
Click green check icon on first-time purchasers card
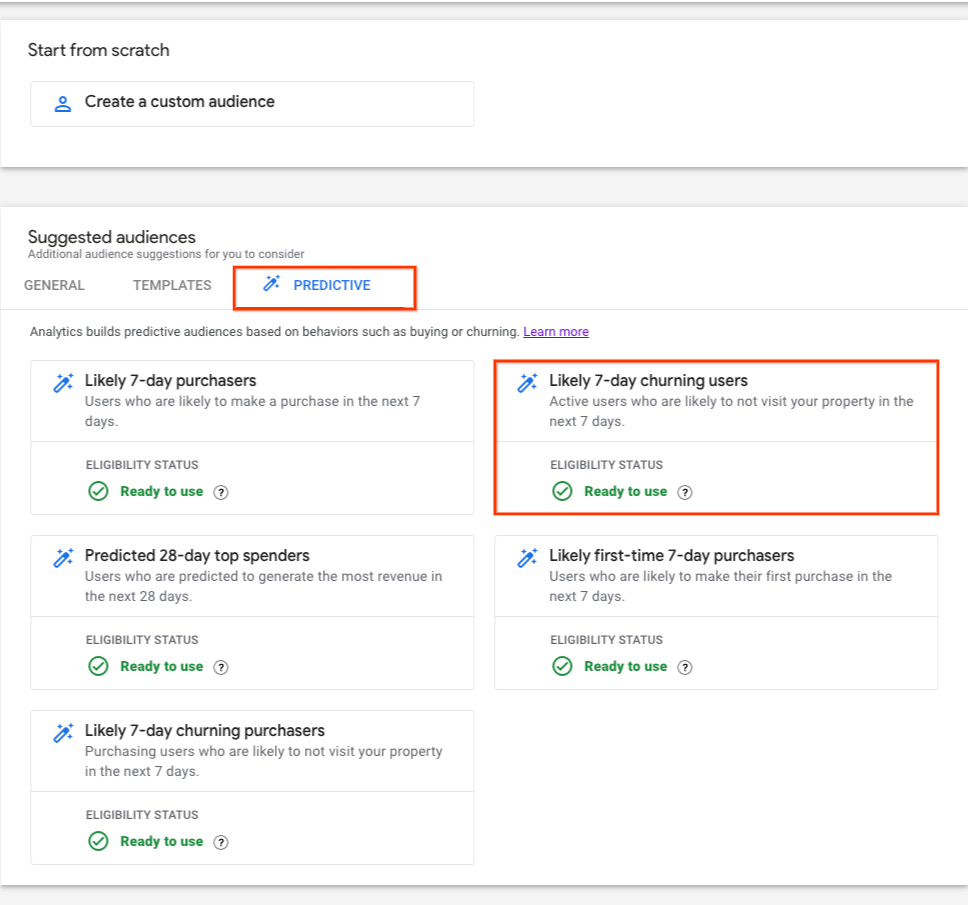coord(562,666)
